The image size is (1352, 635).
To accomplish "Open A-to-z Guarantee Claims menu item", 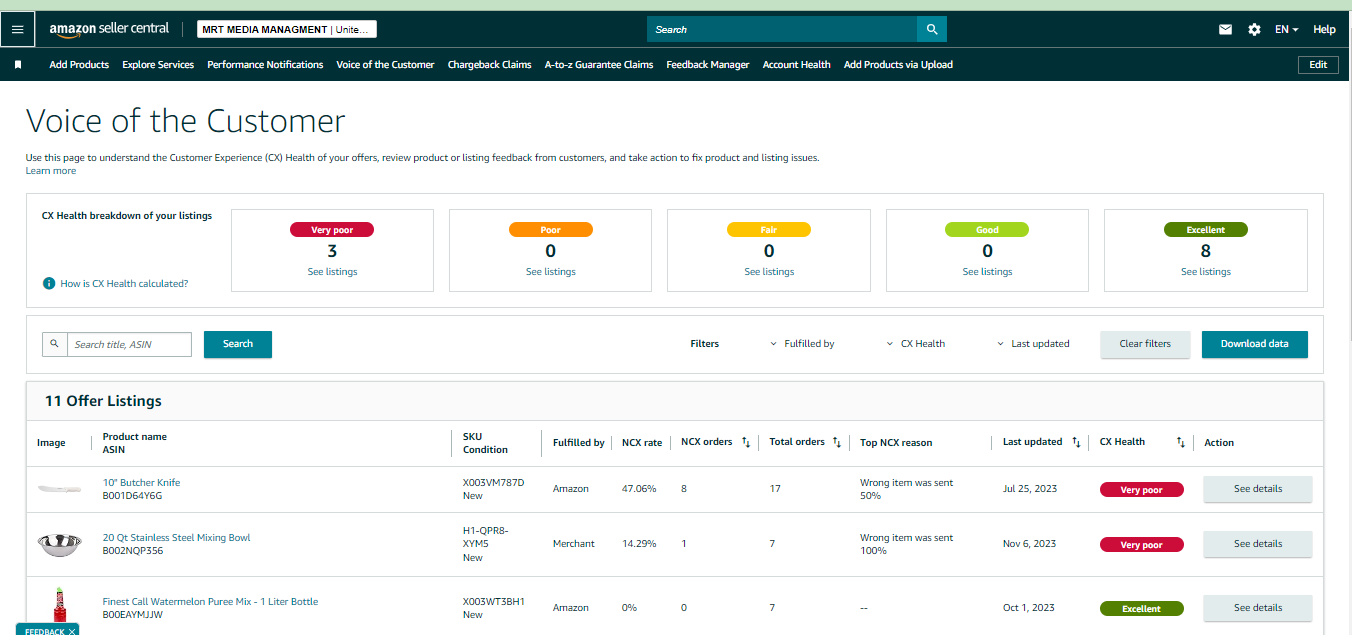I will (x=598, y=65).
